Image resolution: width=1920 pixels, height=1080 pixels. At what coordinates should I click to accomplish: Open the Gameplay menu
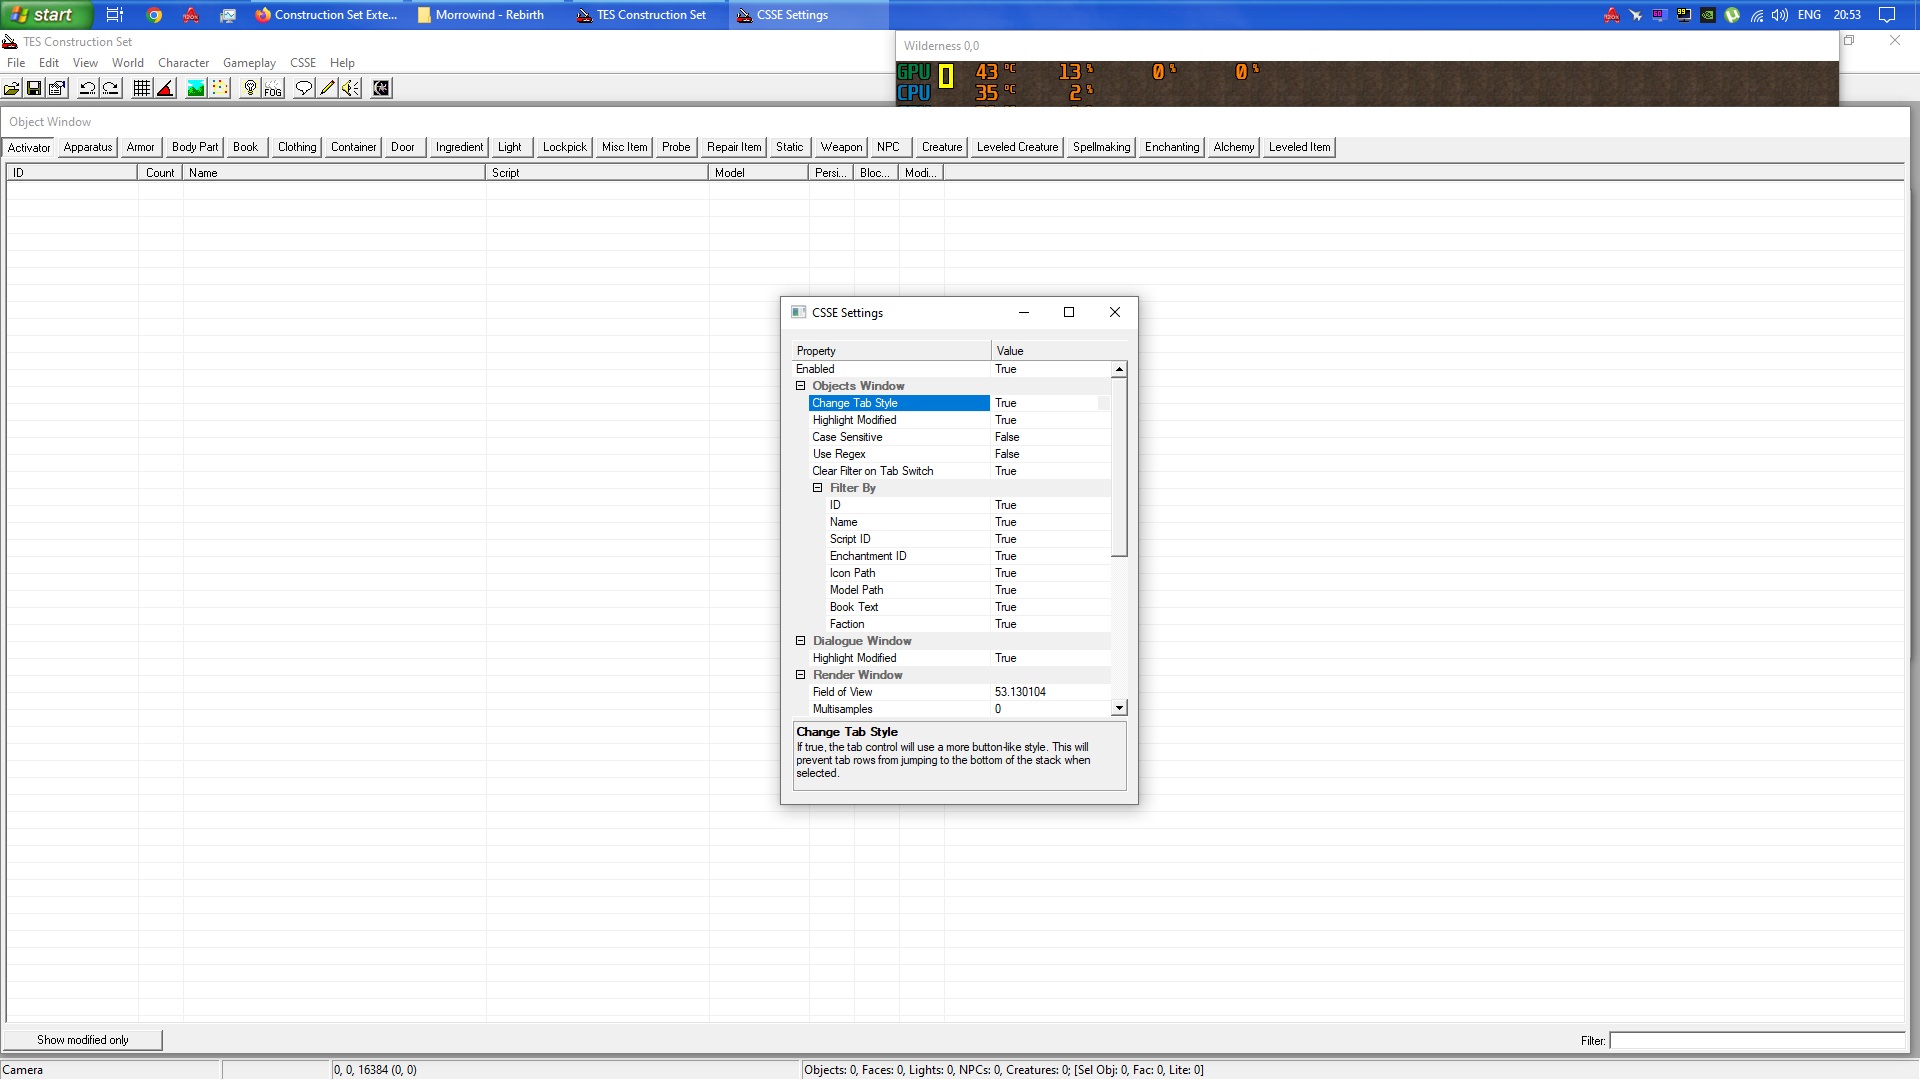pyautogui.click(x=249, y=63)
